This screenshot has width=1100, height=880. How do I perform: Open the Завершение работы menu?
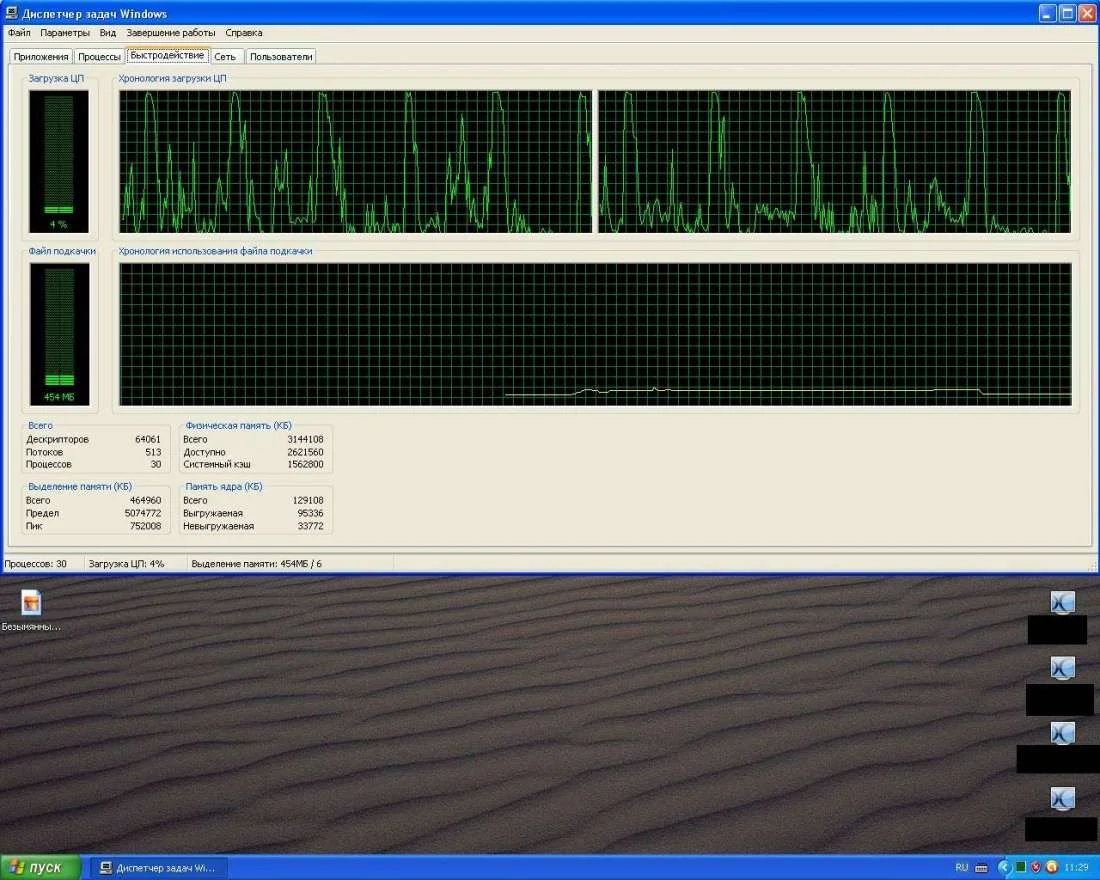[171, 33]
